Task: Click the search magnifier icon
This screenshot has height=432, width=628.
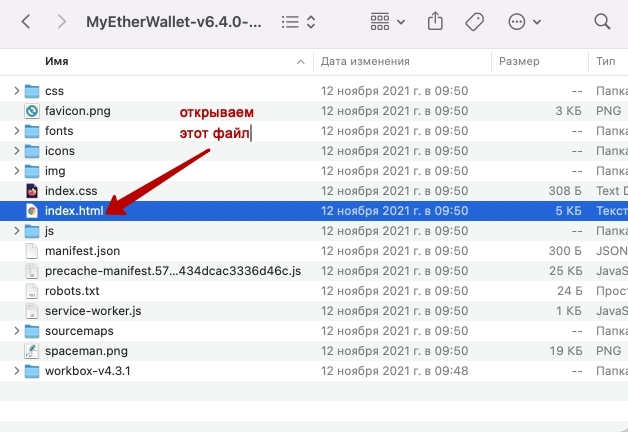Action: coord(602,22)
